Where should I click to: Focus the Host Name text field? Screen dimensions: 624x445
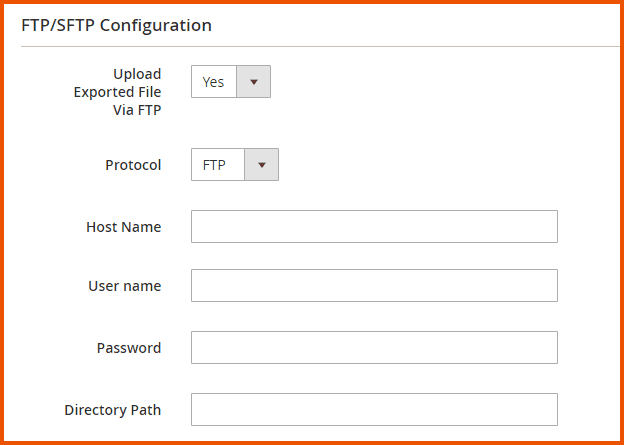click(374, 227)
